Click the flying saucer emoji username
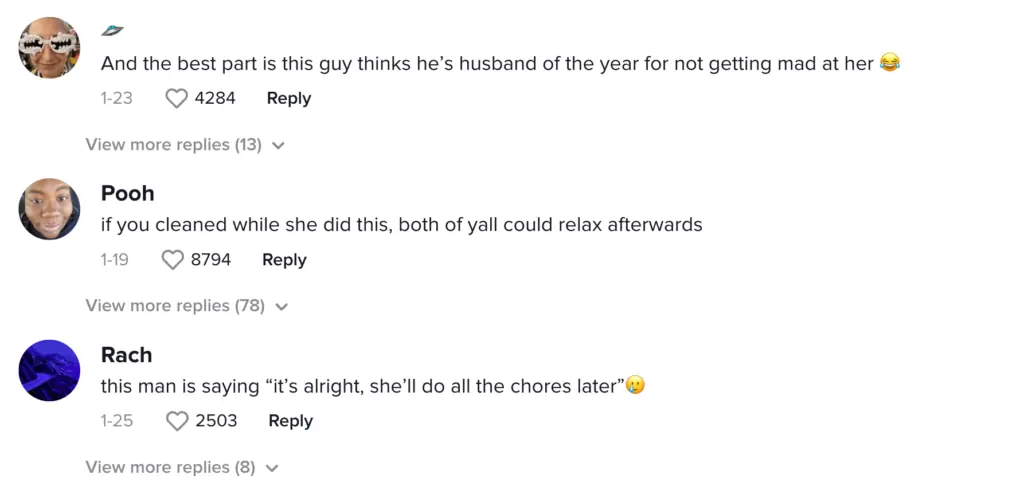1024x494 pixels. [x=112, y=31]
